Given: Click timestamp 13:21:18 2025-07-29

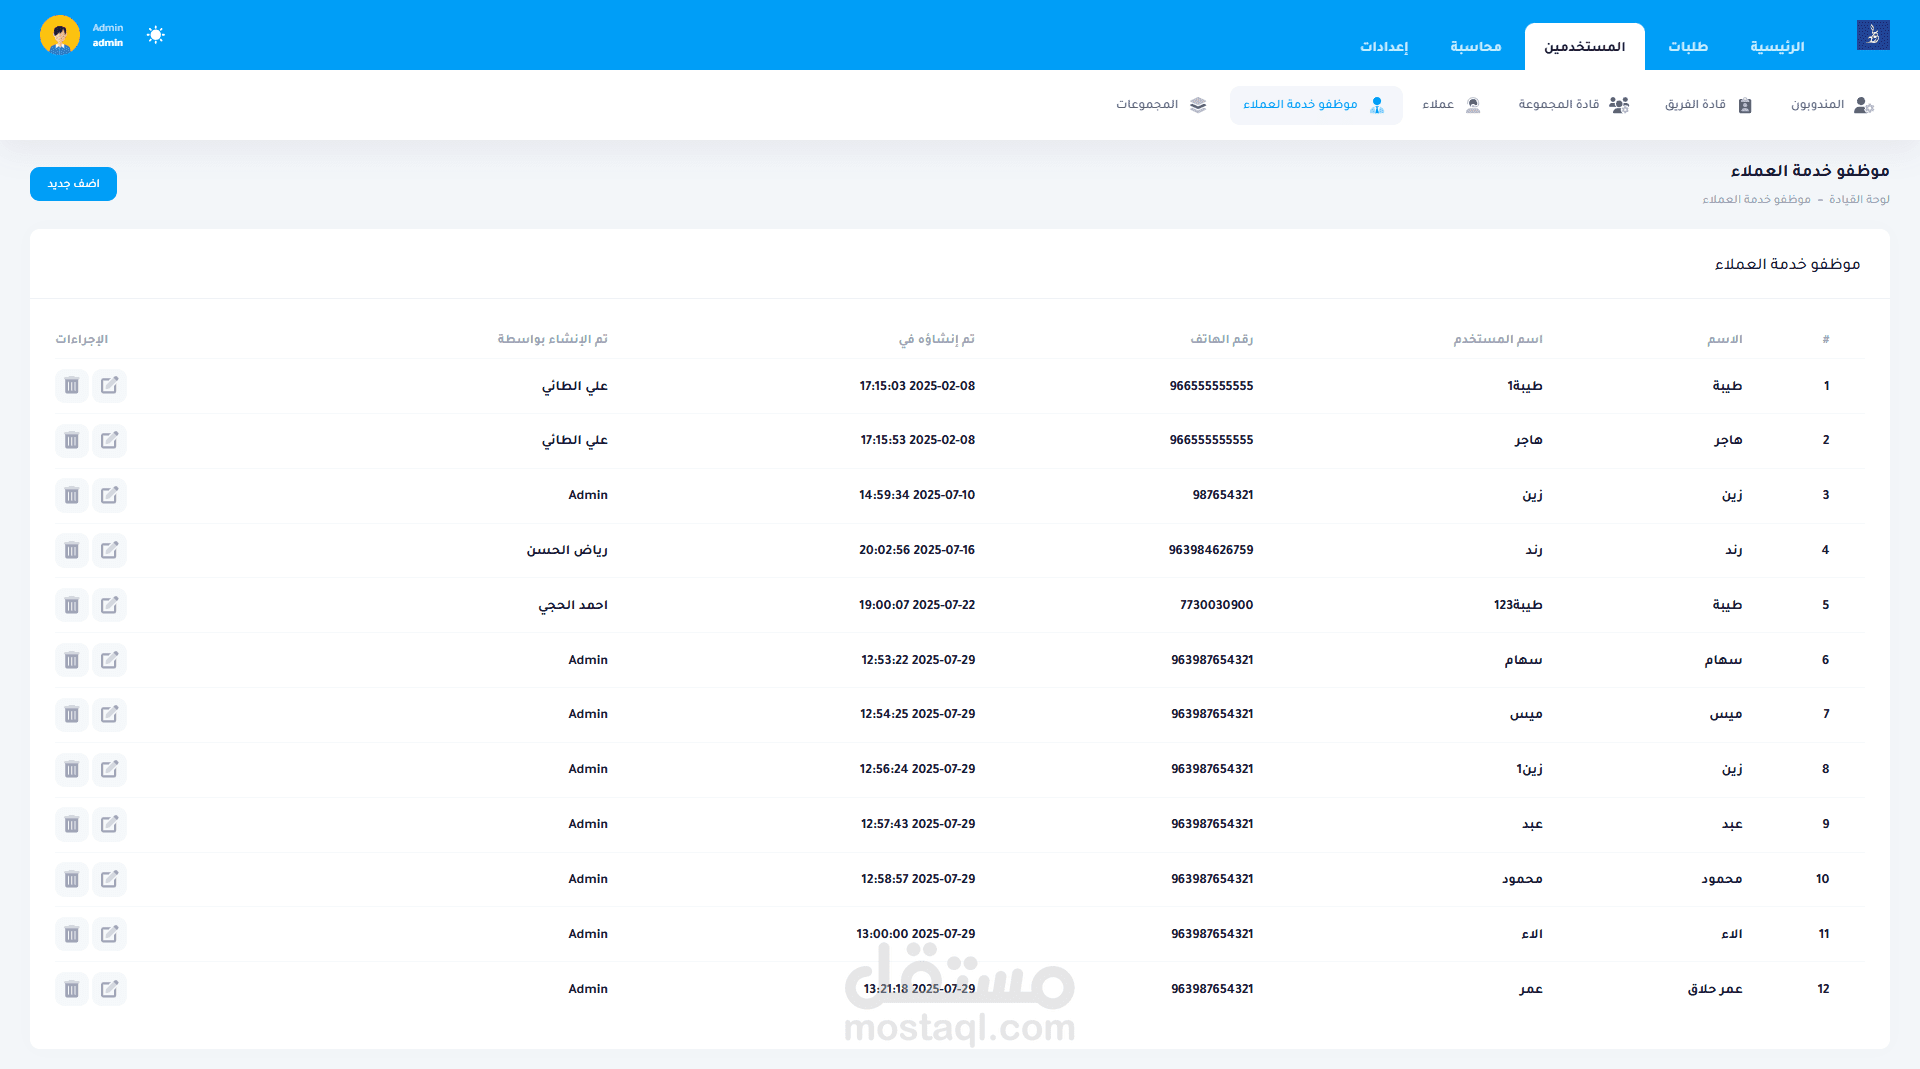Looking at the screenshot, I should coord(919,989).
